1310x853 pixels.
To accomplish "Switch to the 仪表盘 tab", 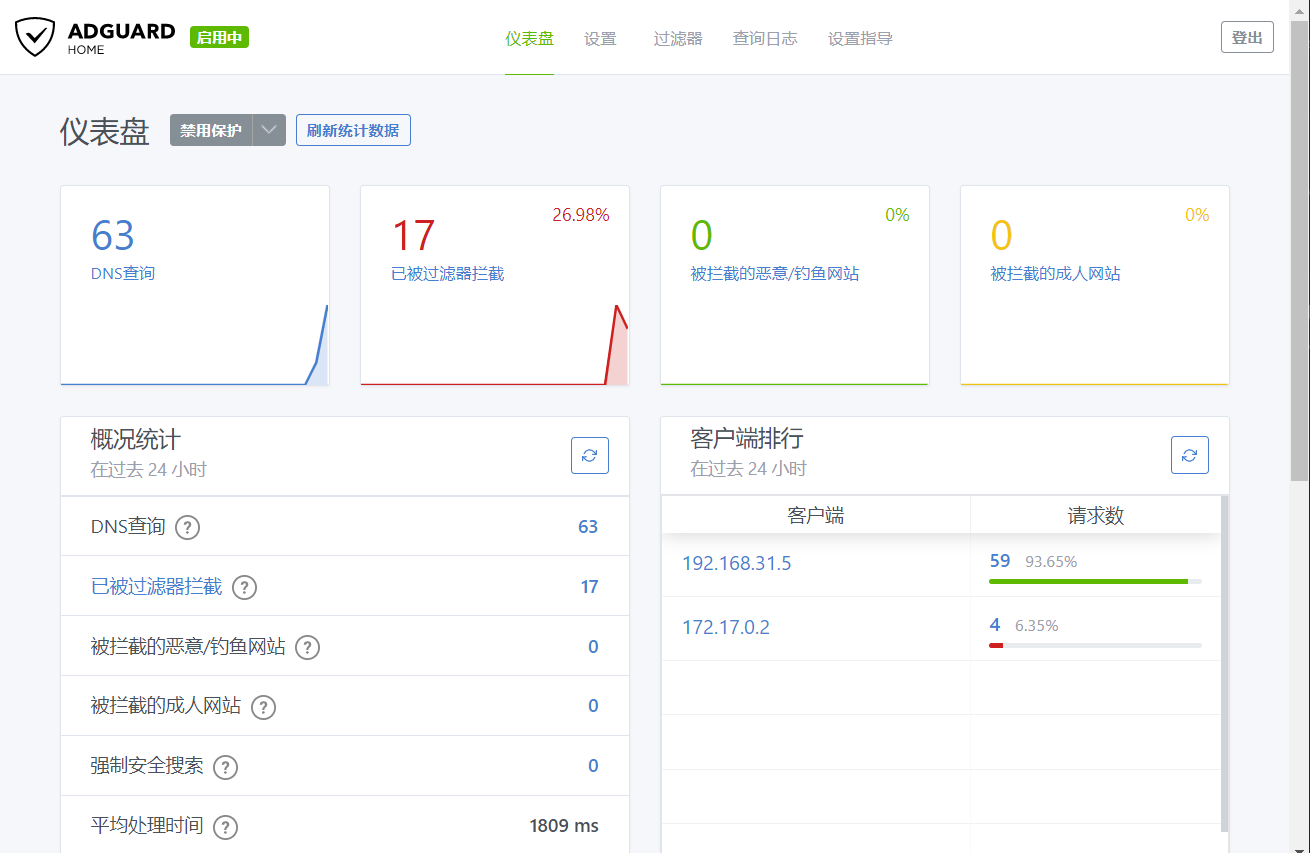I will [x=529, y=38].
